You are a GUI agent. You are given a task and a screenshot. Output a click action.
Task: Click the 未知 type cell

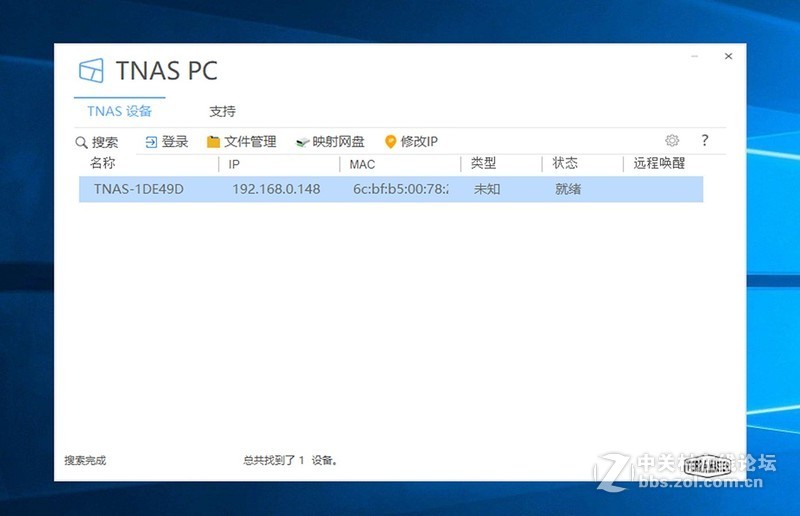click(487, 189)
